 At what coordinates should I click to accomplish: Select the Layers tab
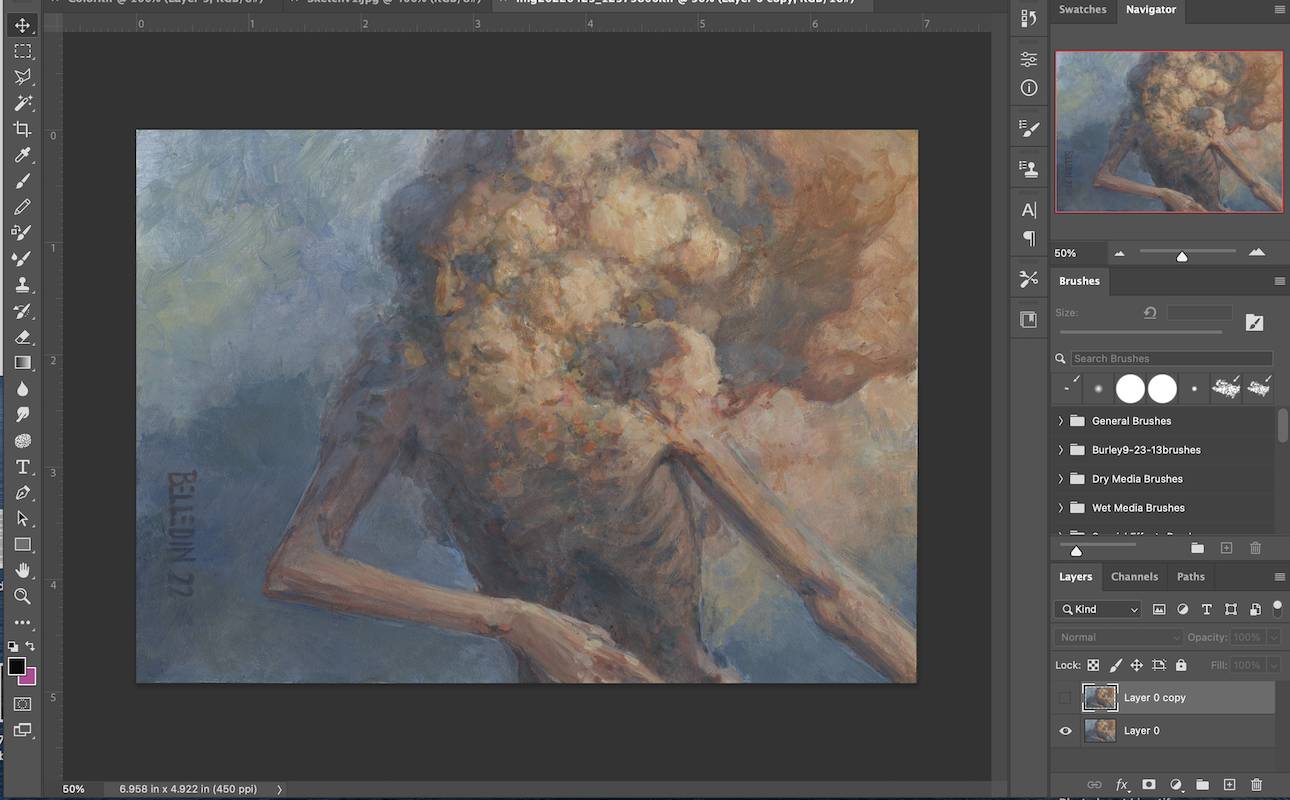(1076, 577)
